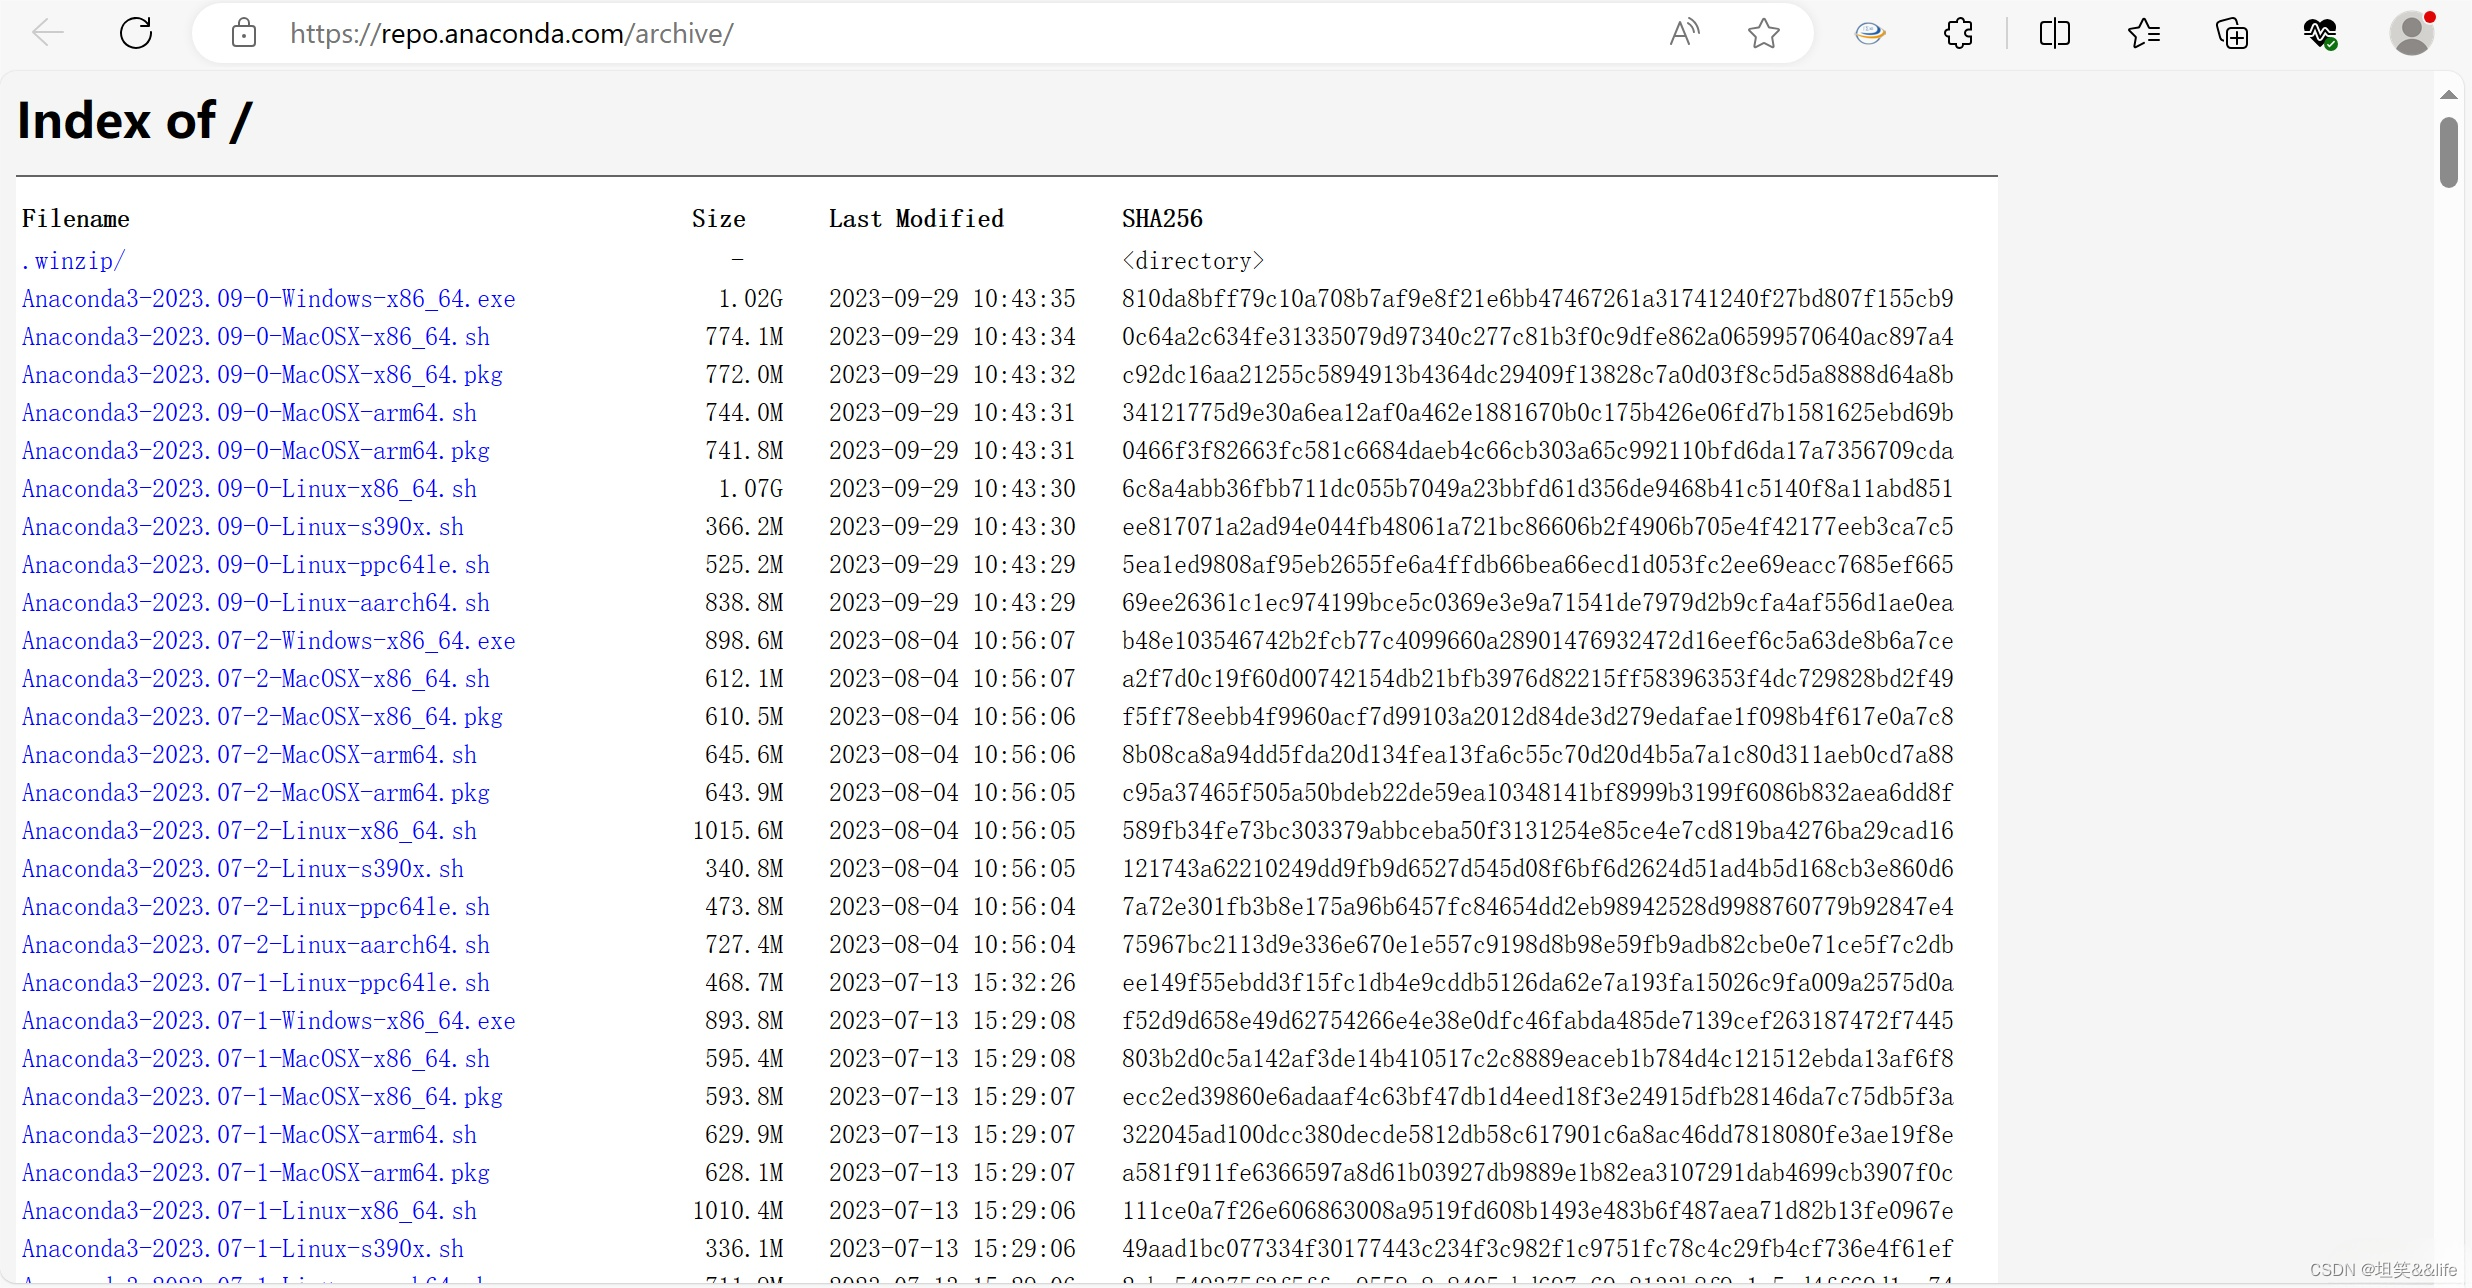Download Anaconda3-2023.09-0-Linux-ppc64le.sh
This screenshot has width=2472, height=1288.
coord(255,565)
